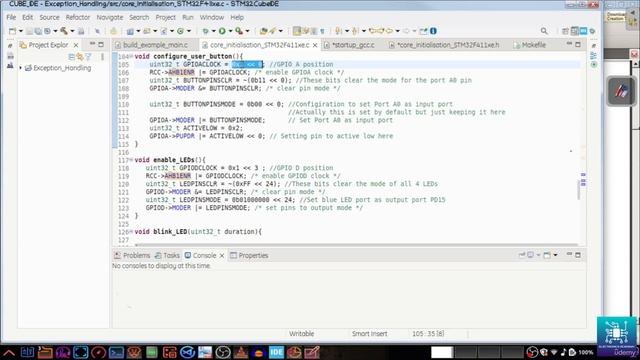Click the Debug bug icon
This screenshot has height=360, width=640.
(x=205, y=31)
